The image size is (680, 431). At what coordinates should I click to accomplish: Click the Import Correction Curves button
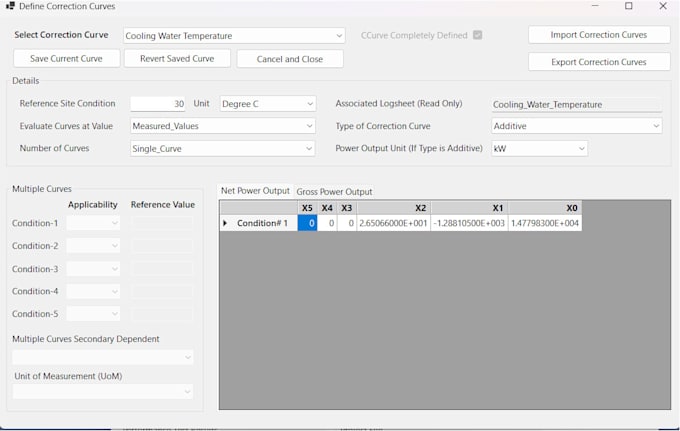pyautogui.click(x=599, y=35)
